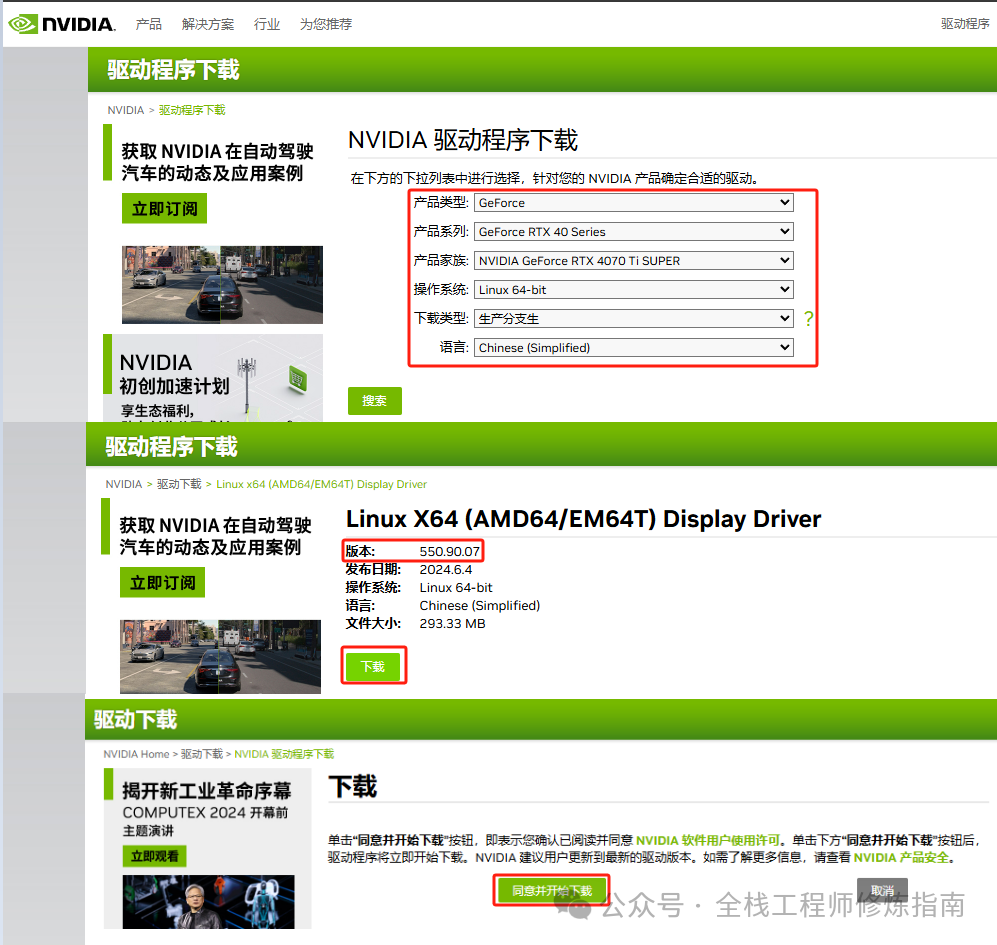
Task: Open the 语言 Chinese (Simplified) dropdown
Action: [x=633, y=347]
